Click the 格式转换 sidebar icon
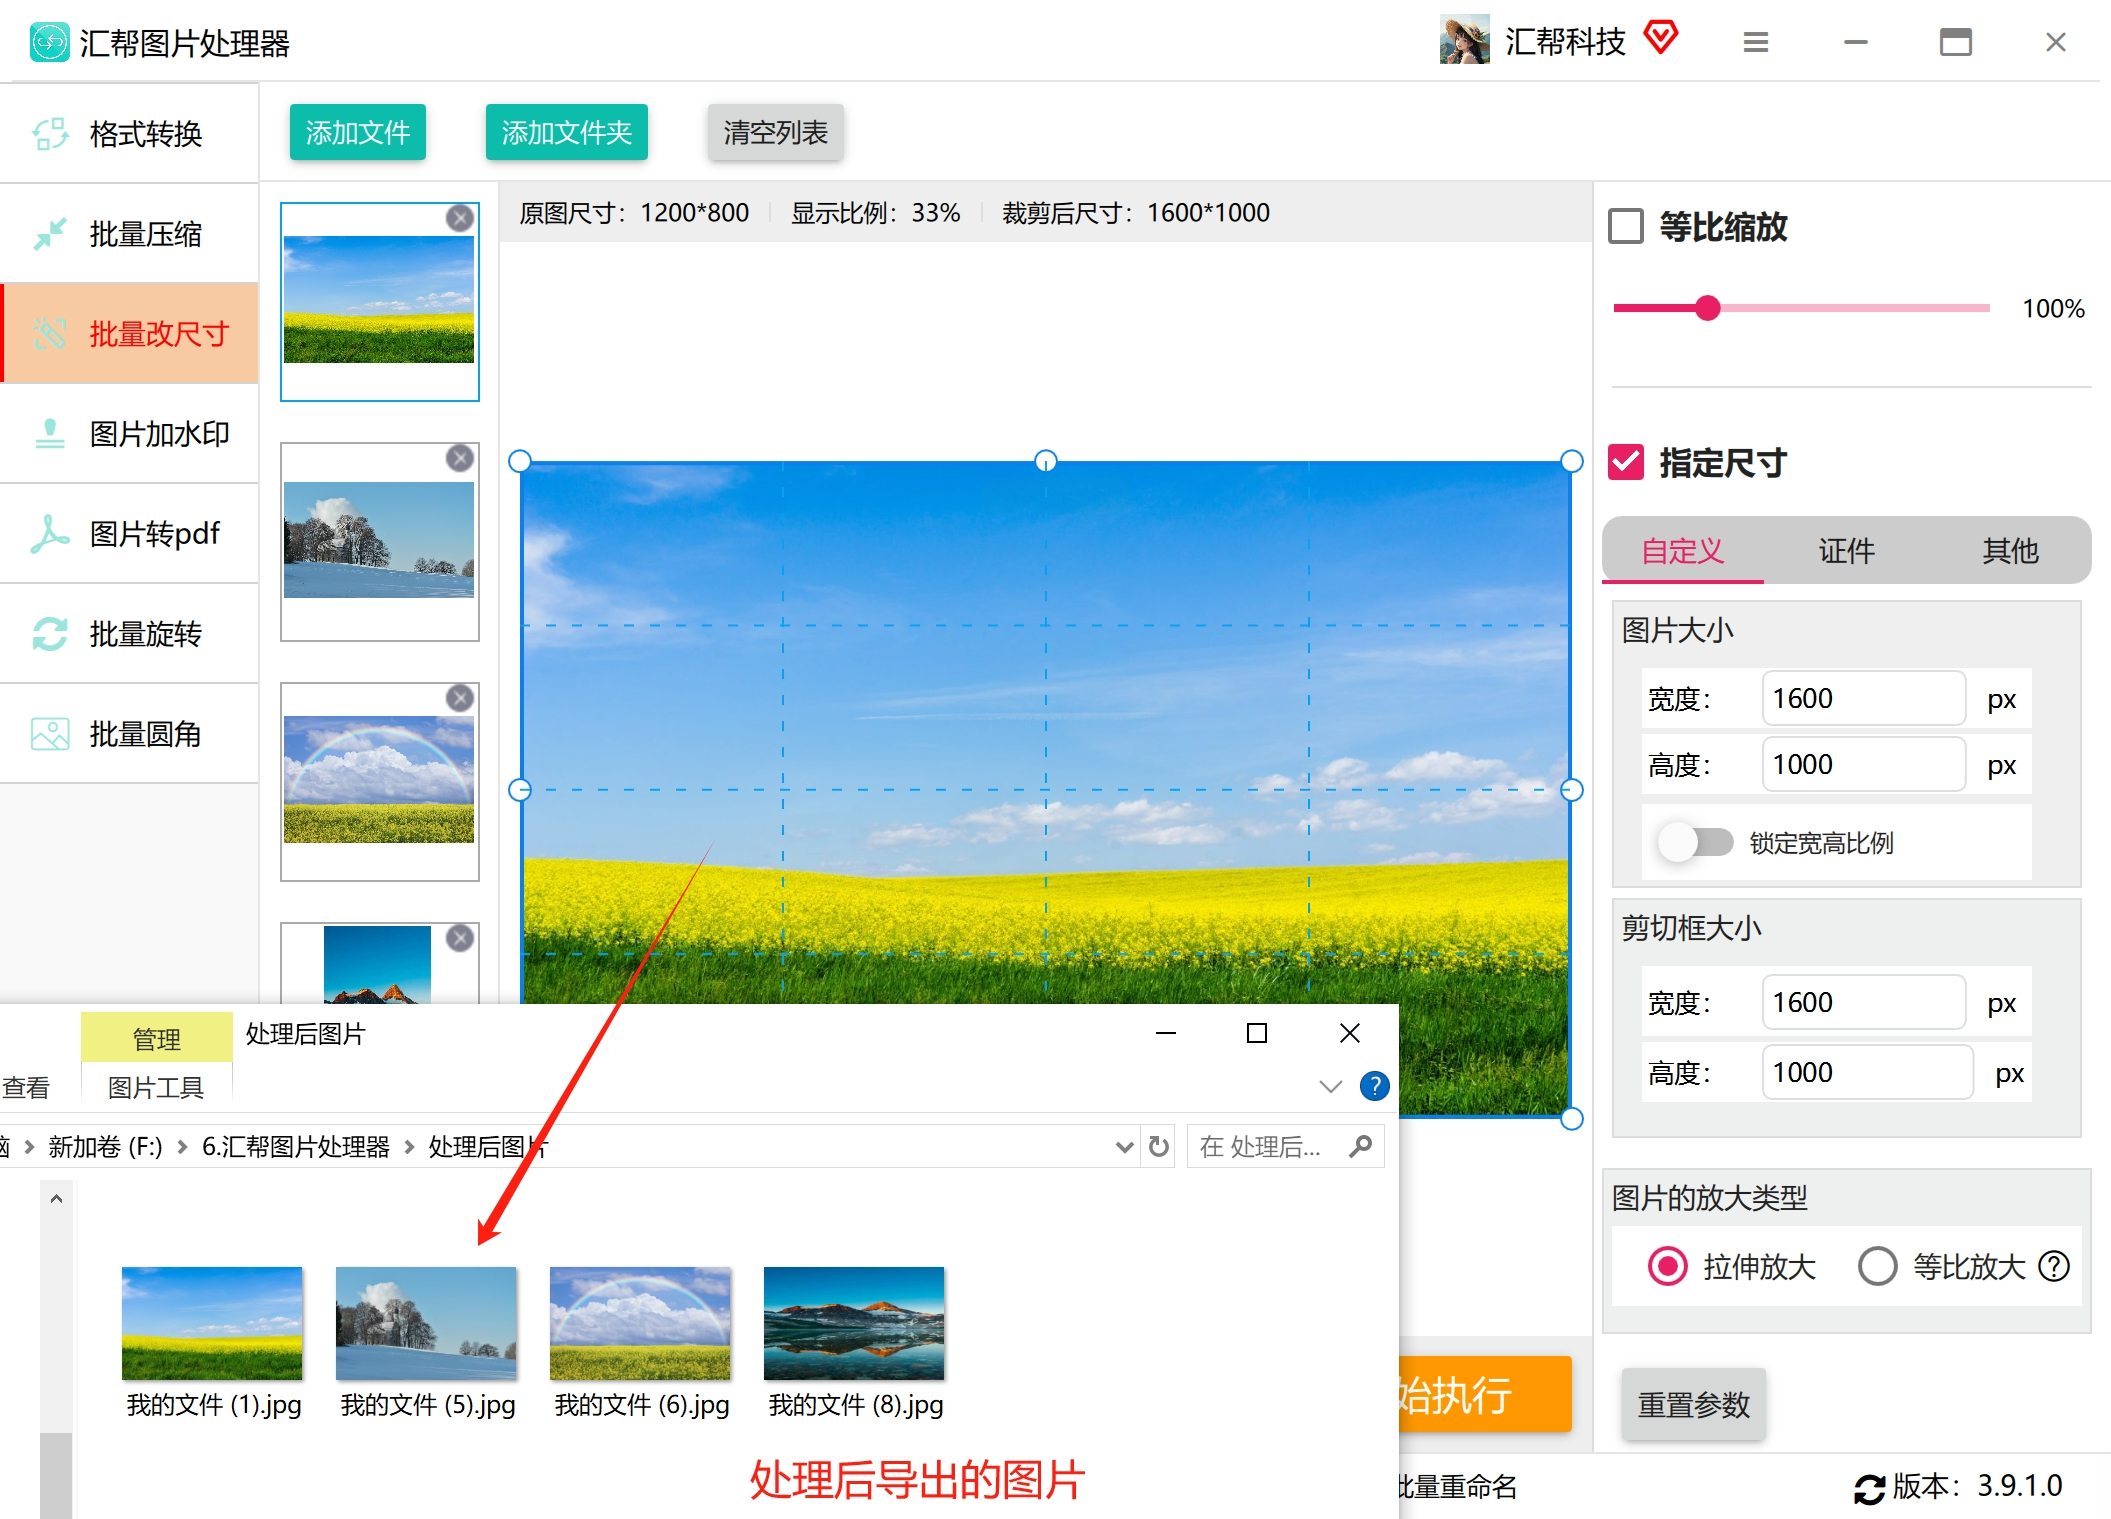Viewport: 2111px width, 1519px height. pyautogui.click(x=50, y=133)
